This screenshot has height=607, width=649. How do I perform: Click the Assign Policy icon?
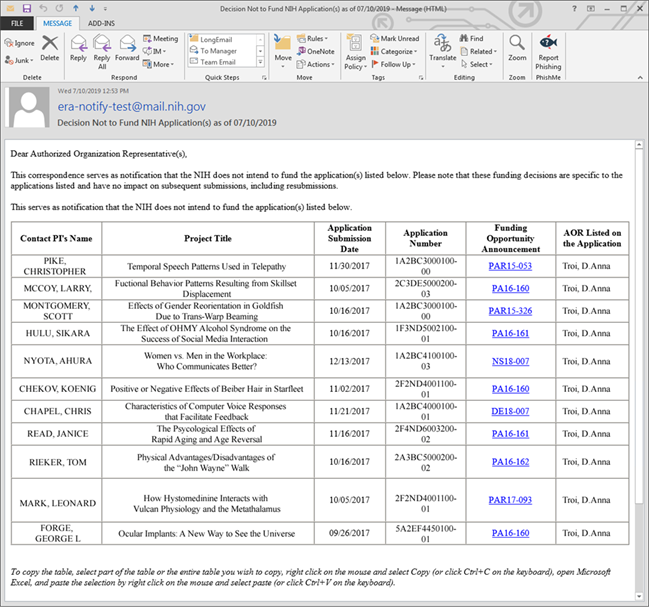(355, 43)
